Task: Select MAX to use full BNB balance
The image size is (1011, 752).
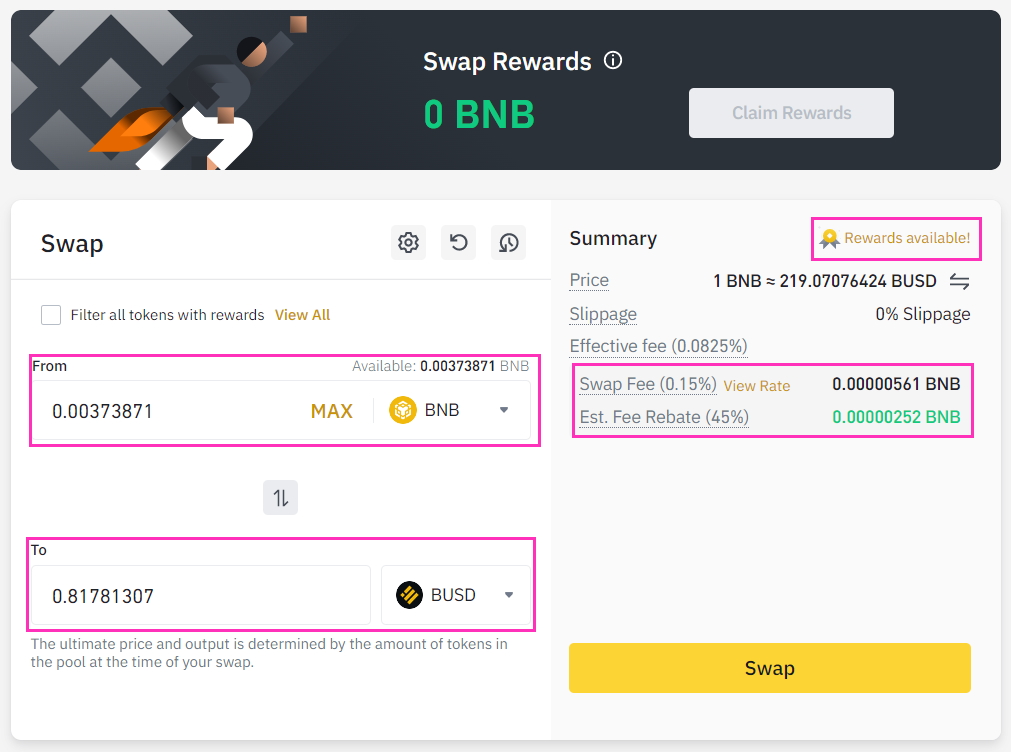Action: (x=331, y=409)
